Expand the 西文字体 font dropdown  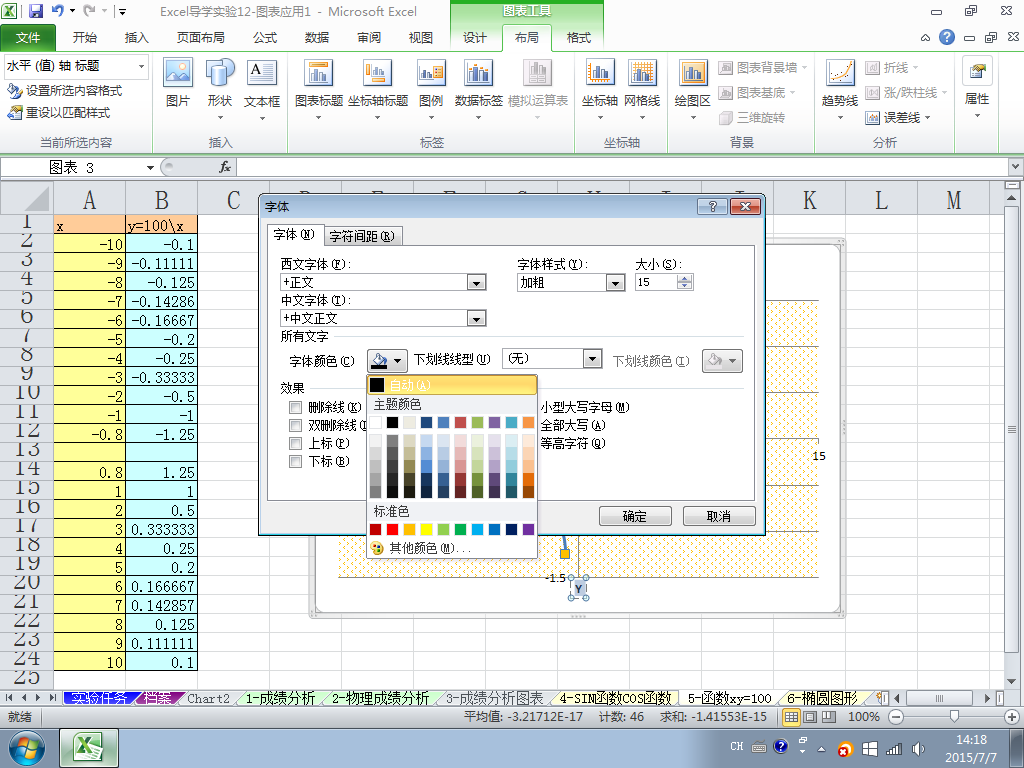tap(477, 283)
